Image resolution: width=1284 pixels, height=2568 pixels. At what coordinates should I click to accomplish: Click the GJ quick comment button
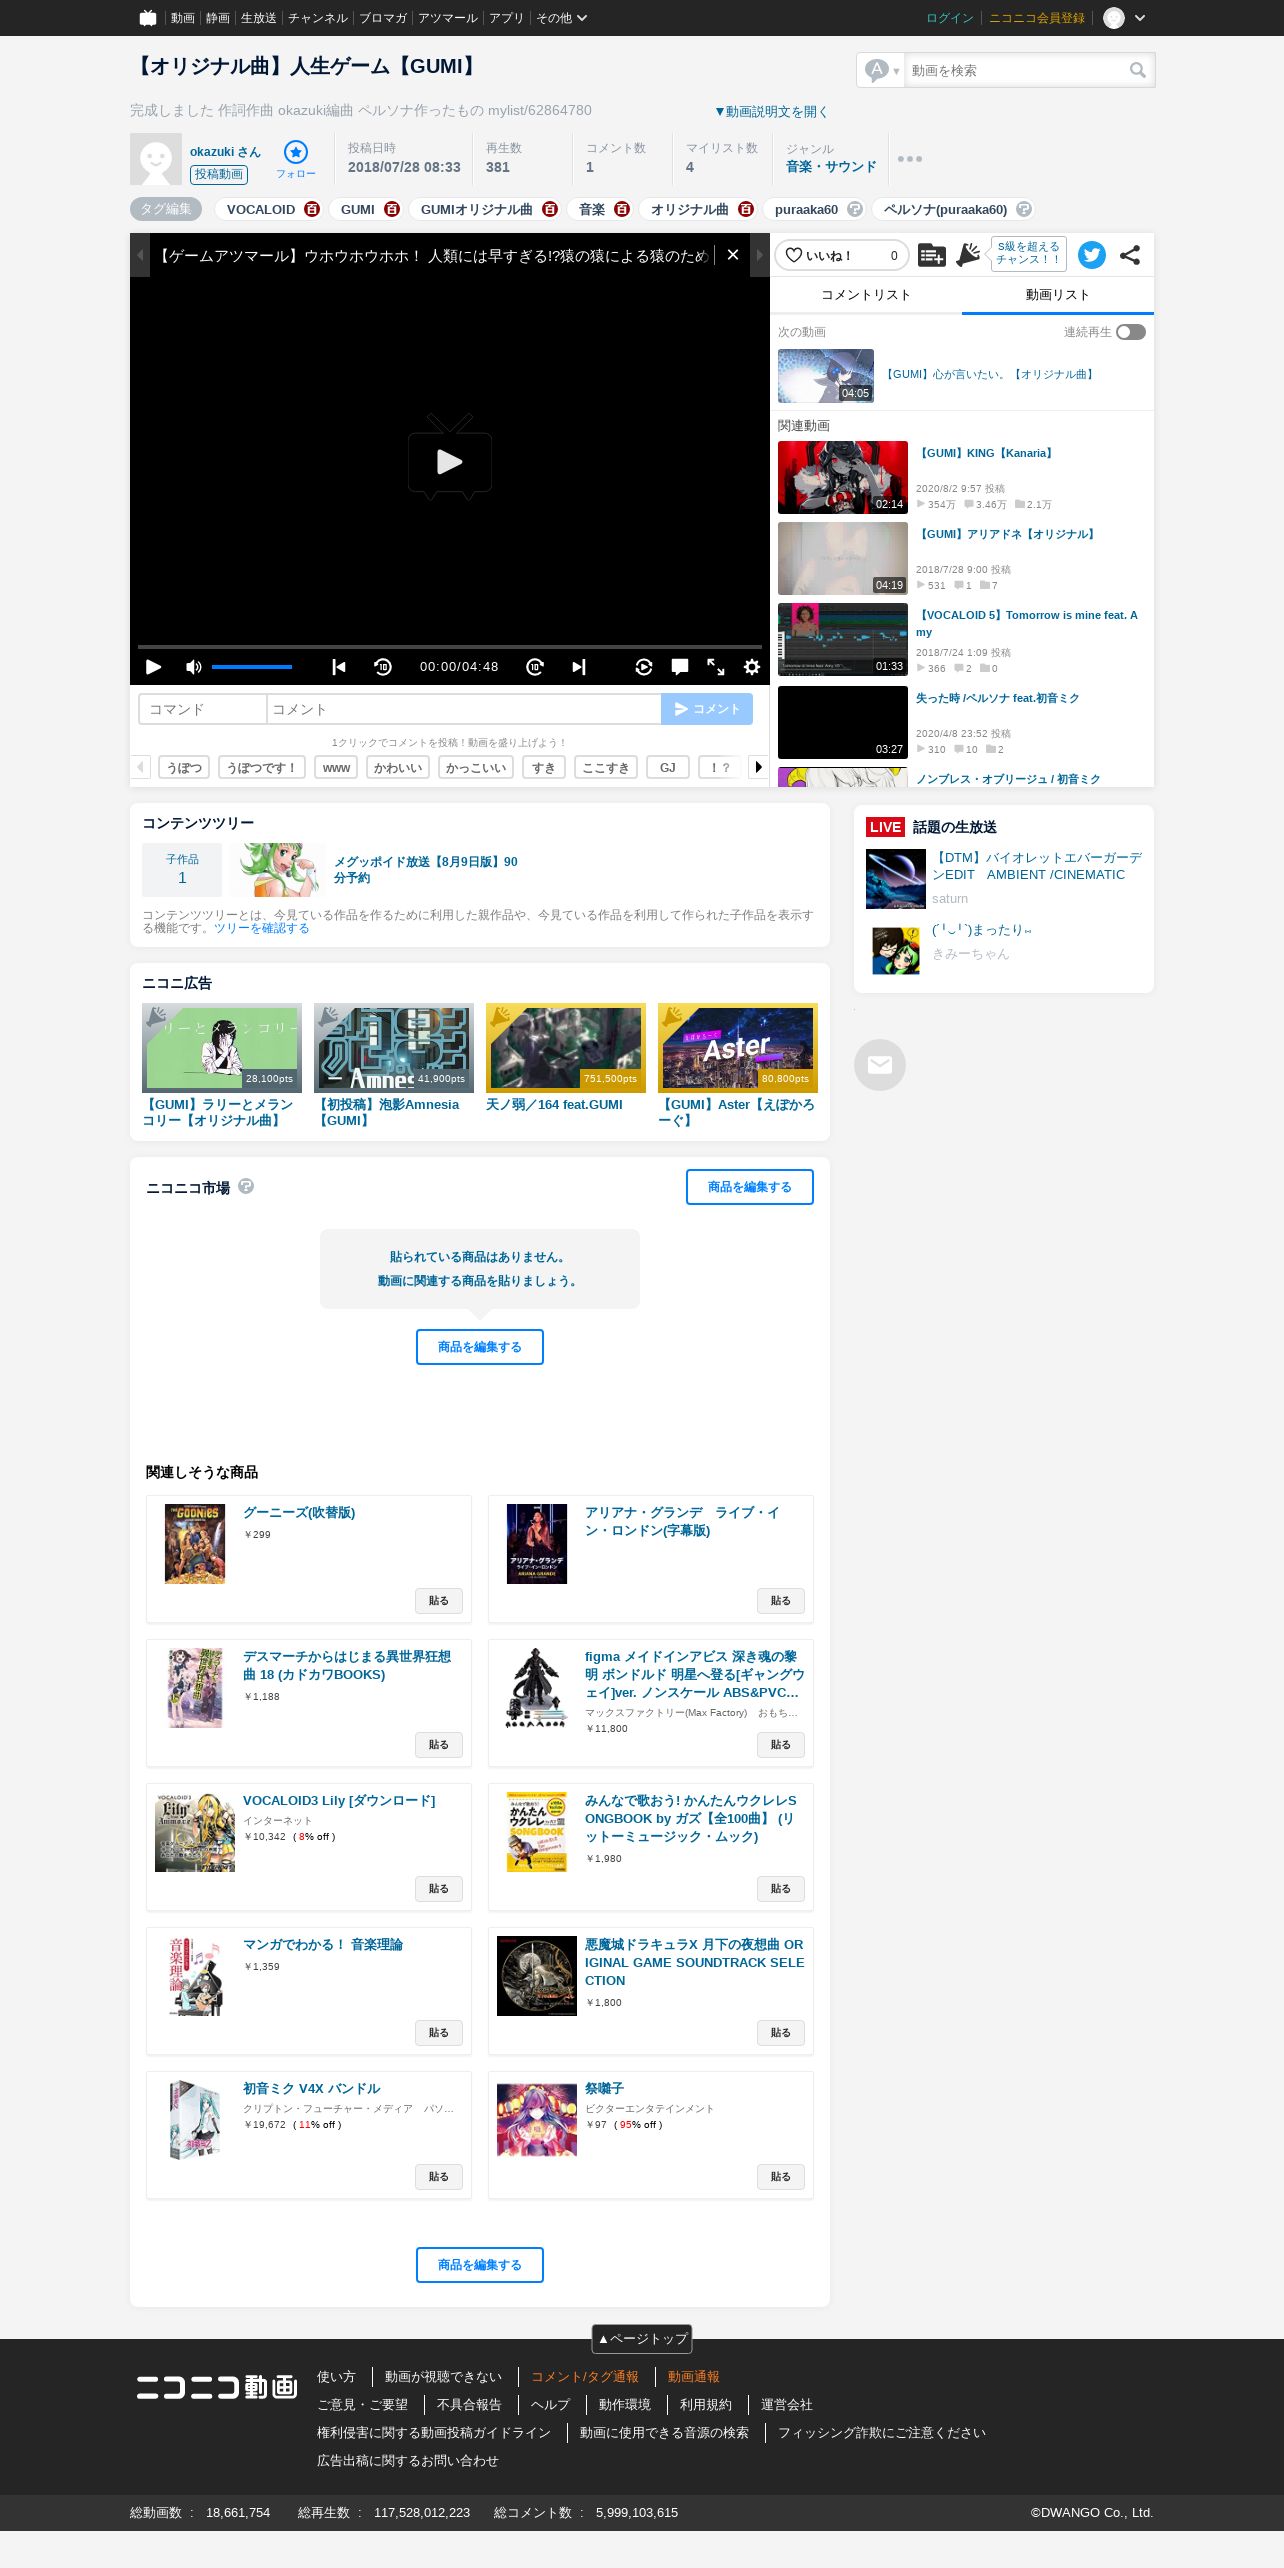point(668,767)
